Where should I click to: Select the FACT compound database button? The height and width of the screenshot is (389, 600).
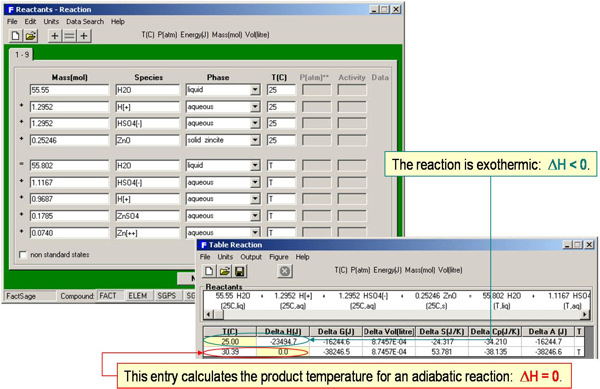tap(108, 296)
